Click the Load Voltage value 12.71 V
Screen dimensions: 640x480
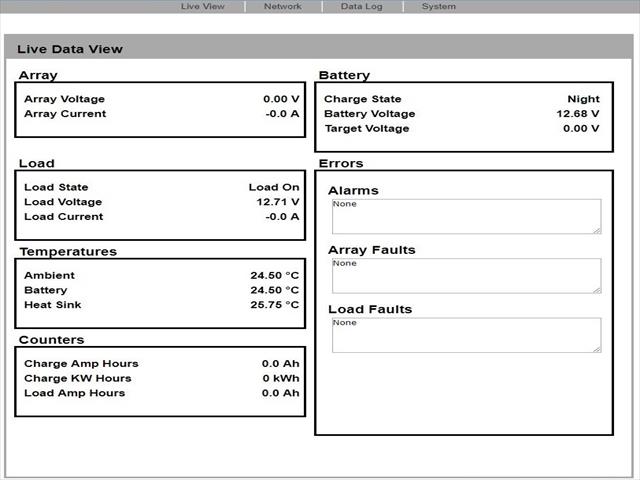278,202
